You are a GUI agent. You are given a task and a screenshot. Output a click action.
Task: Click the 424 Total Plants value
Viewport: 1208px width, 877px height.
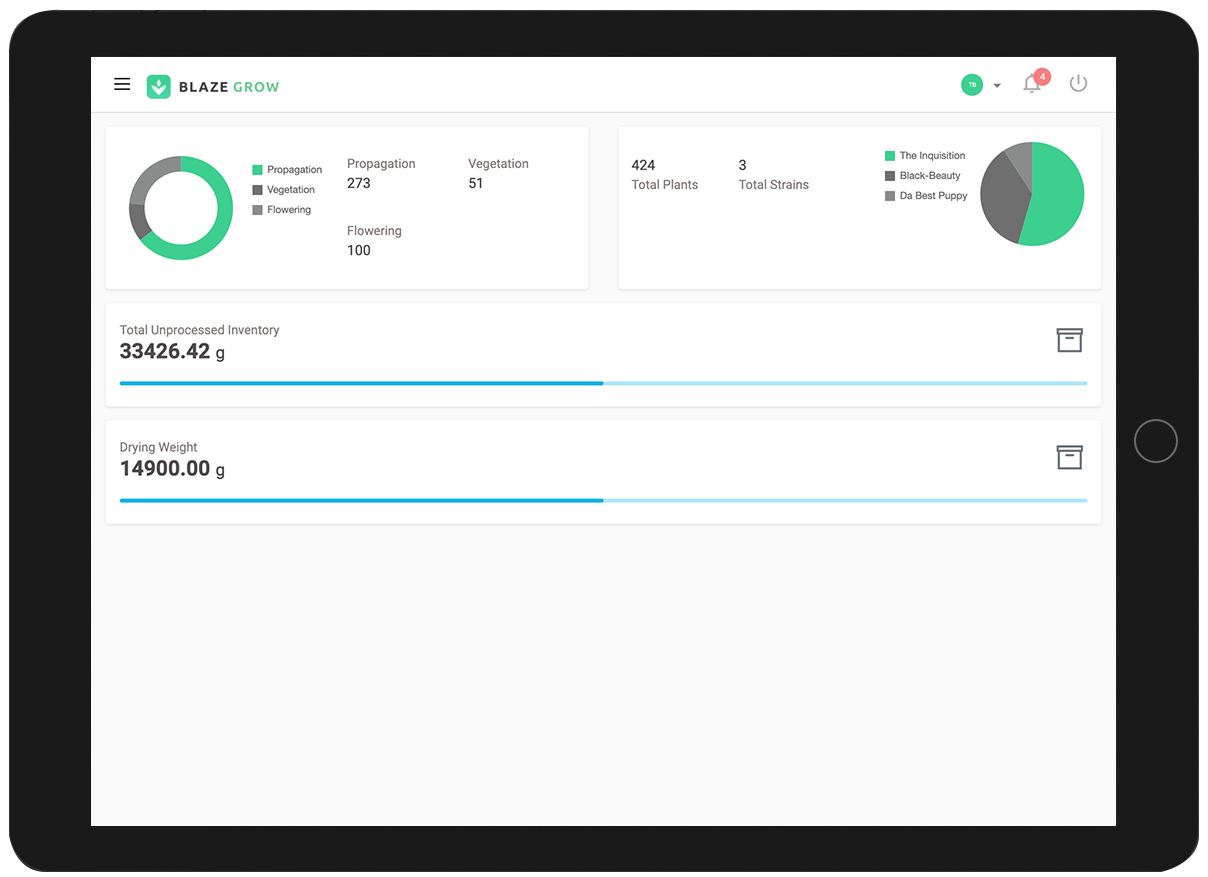643,165
